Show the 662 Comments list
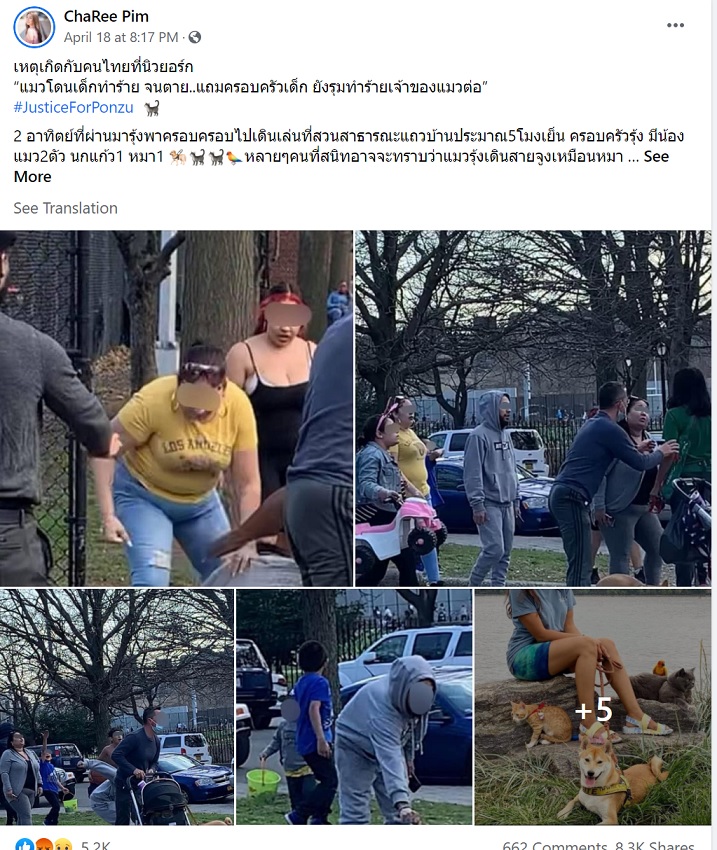The image size is (717, 850). pyautogui.click(x=555, y=845)
